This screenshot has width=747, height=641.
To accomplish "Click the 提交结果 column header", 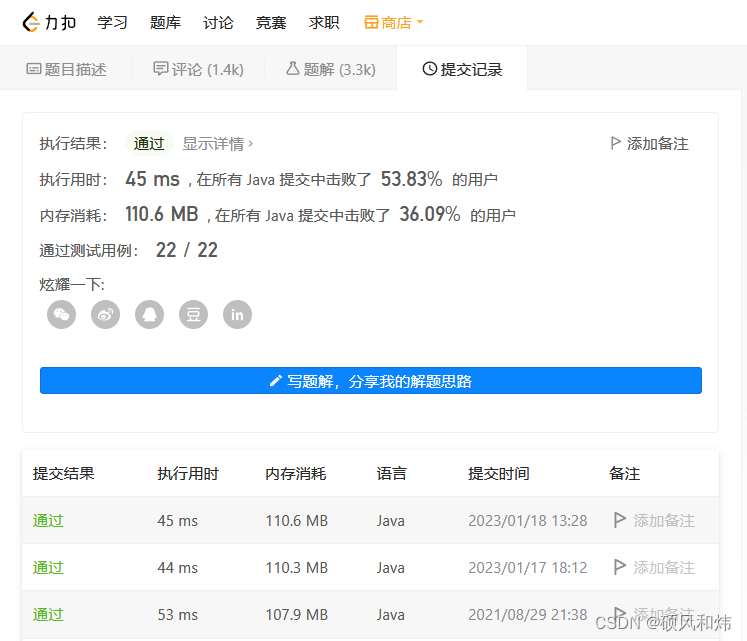I will pyautogui.click(x=63, y=473).
